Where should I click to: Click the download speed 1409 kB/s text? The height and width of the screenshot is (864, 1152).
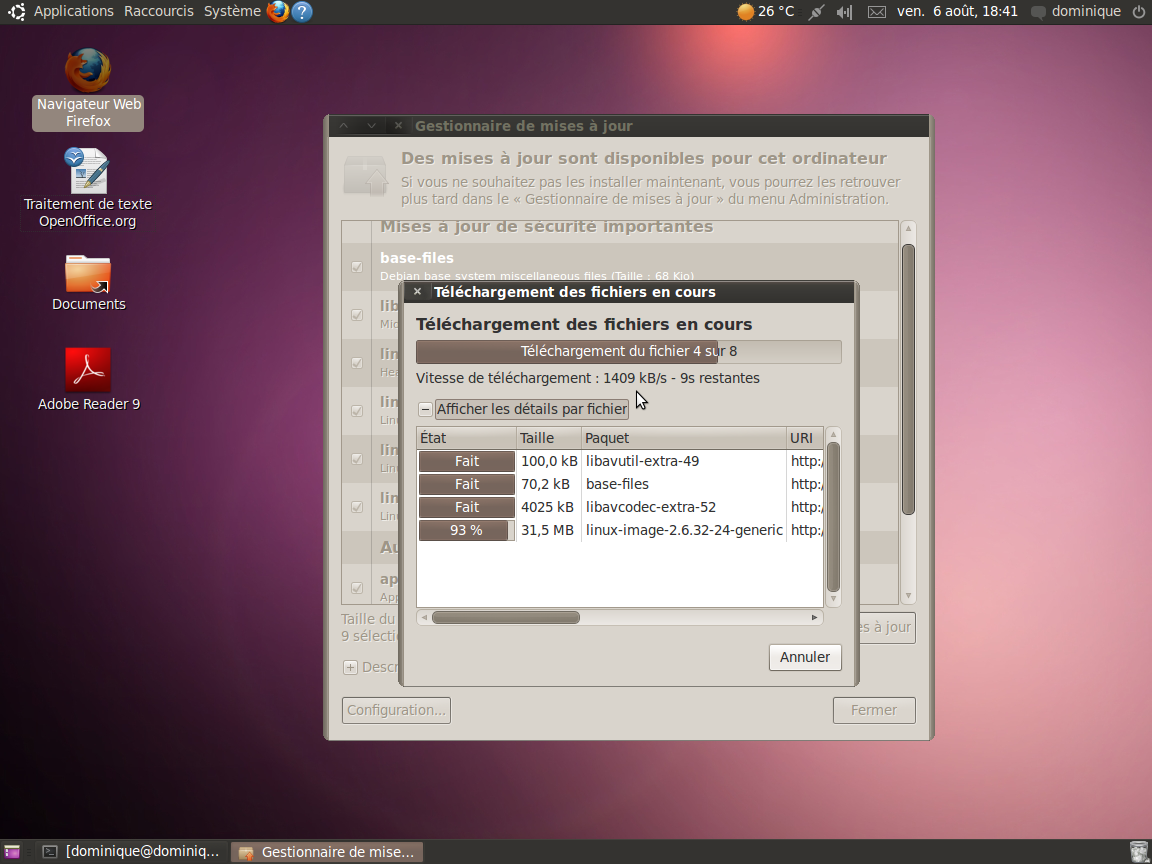pos(635,378)
